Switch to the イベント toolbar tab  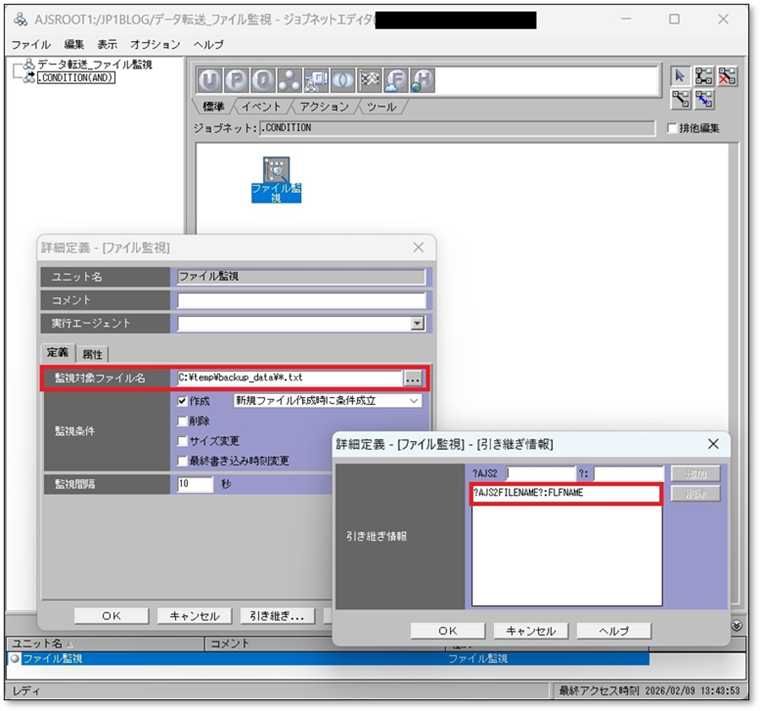tap(261, 107)
